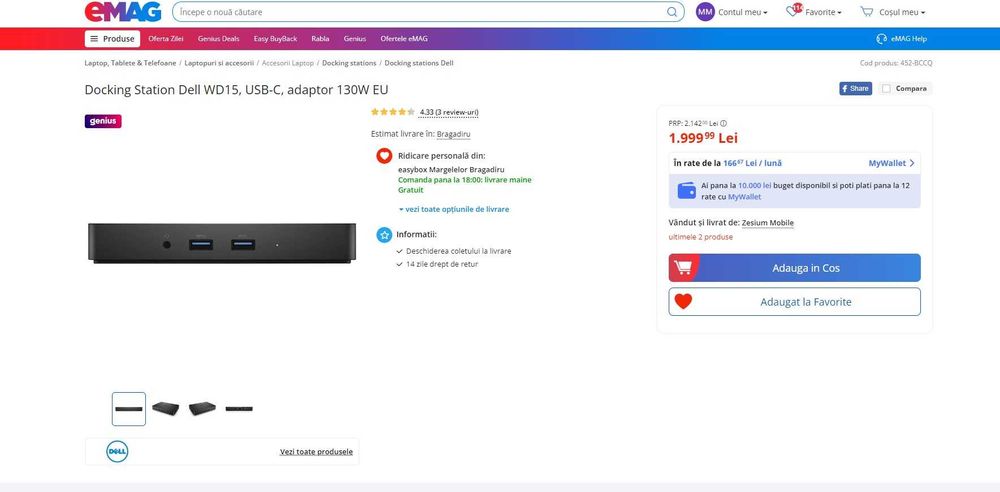Image resolution: width=1000 pixels, height=492 pixels.
Task: Click the blue star Informatii icon
Action: point(384,235)
